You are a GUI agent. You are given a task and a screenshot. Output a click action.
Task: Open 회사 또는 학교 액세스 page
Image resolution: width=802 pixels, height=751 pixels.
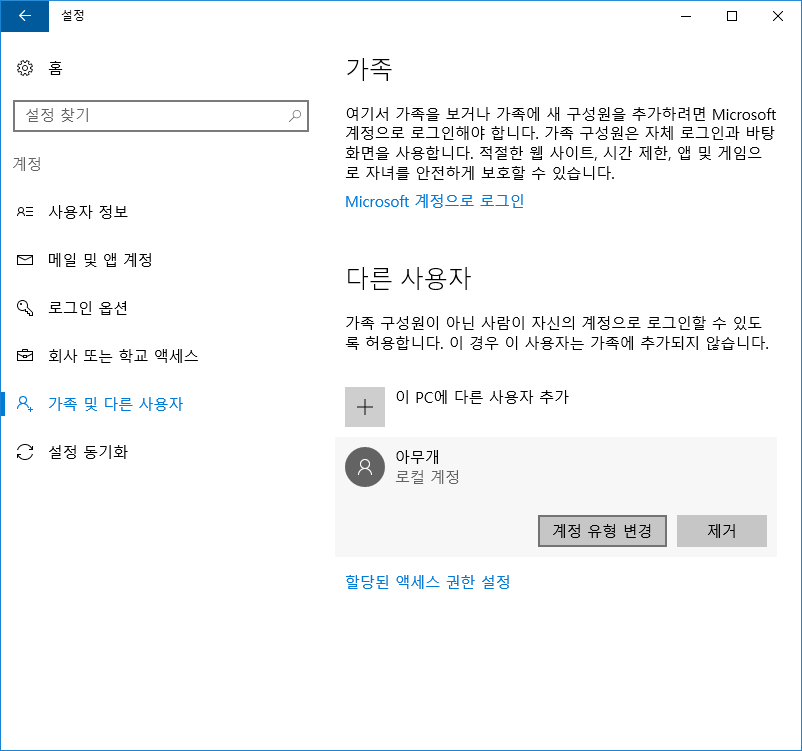pos(123,356)
